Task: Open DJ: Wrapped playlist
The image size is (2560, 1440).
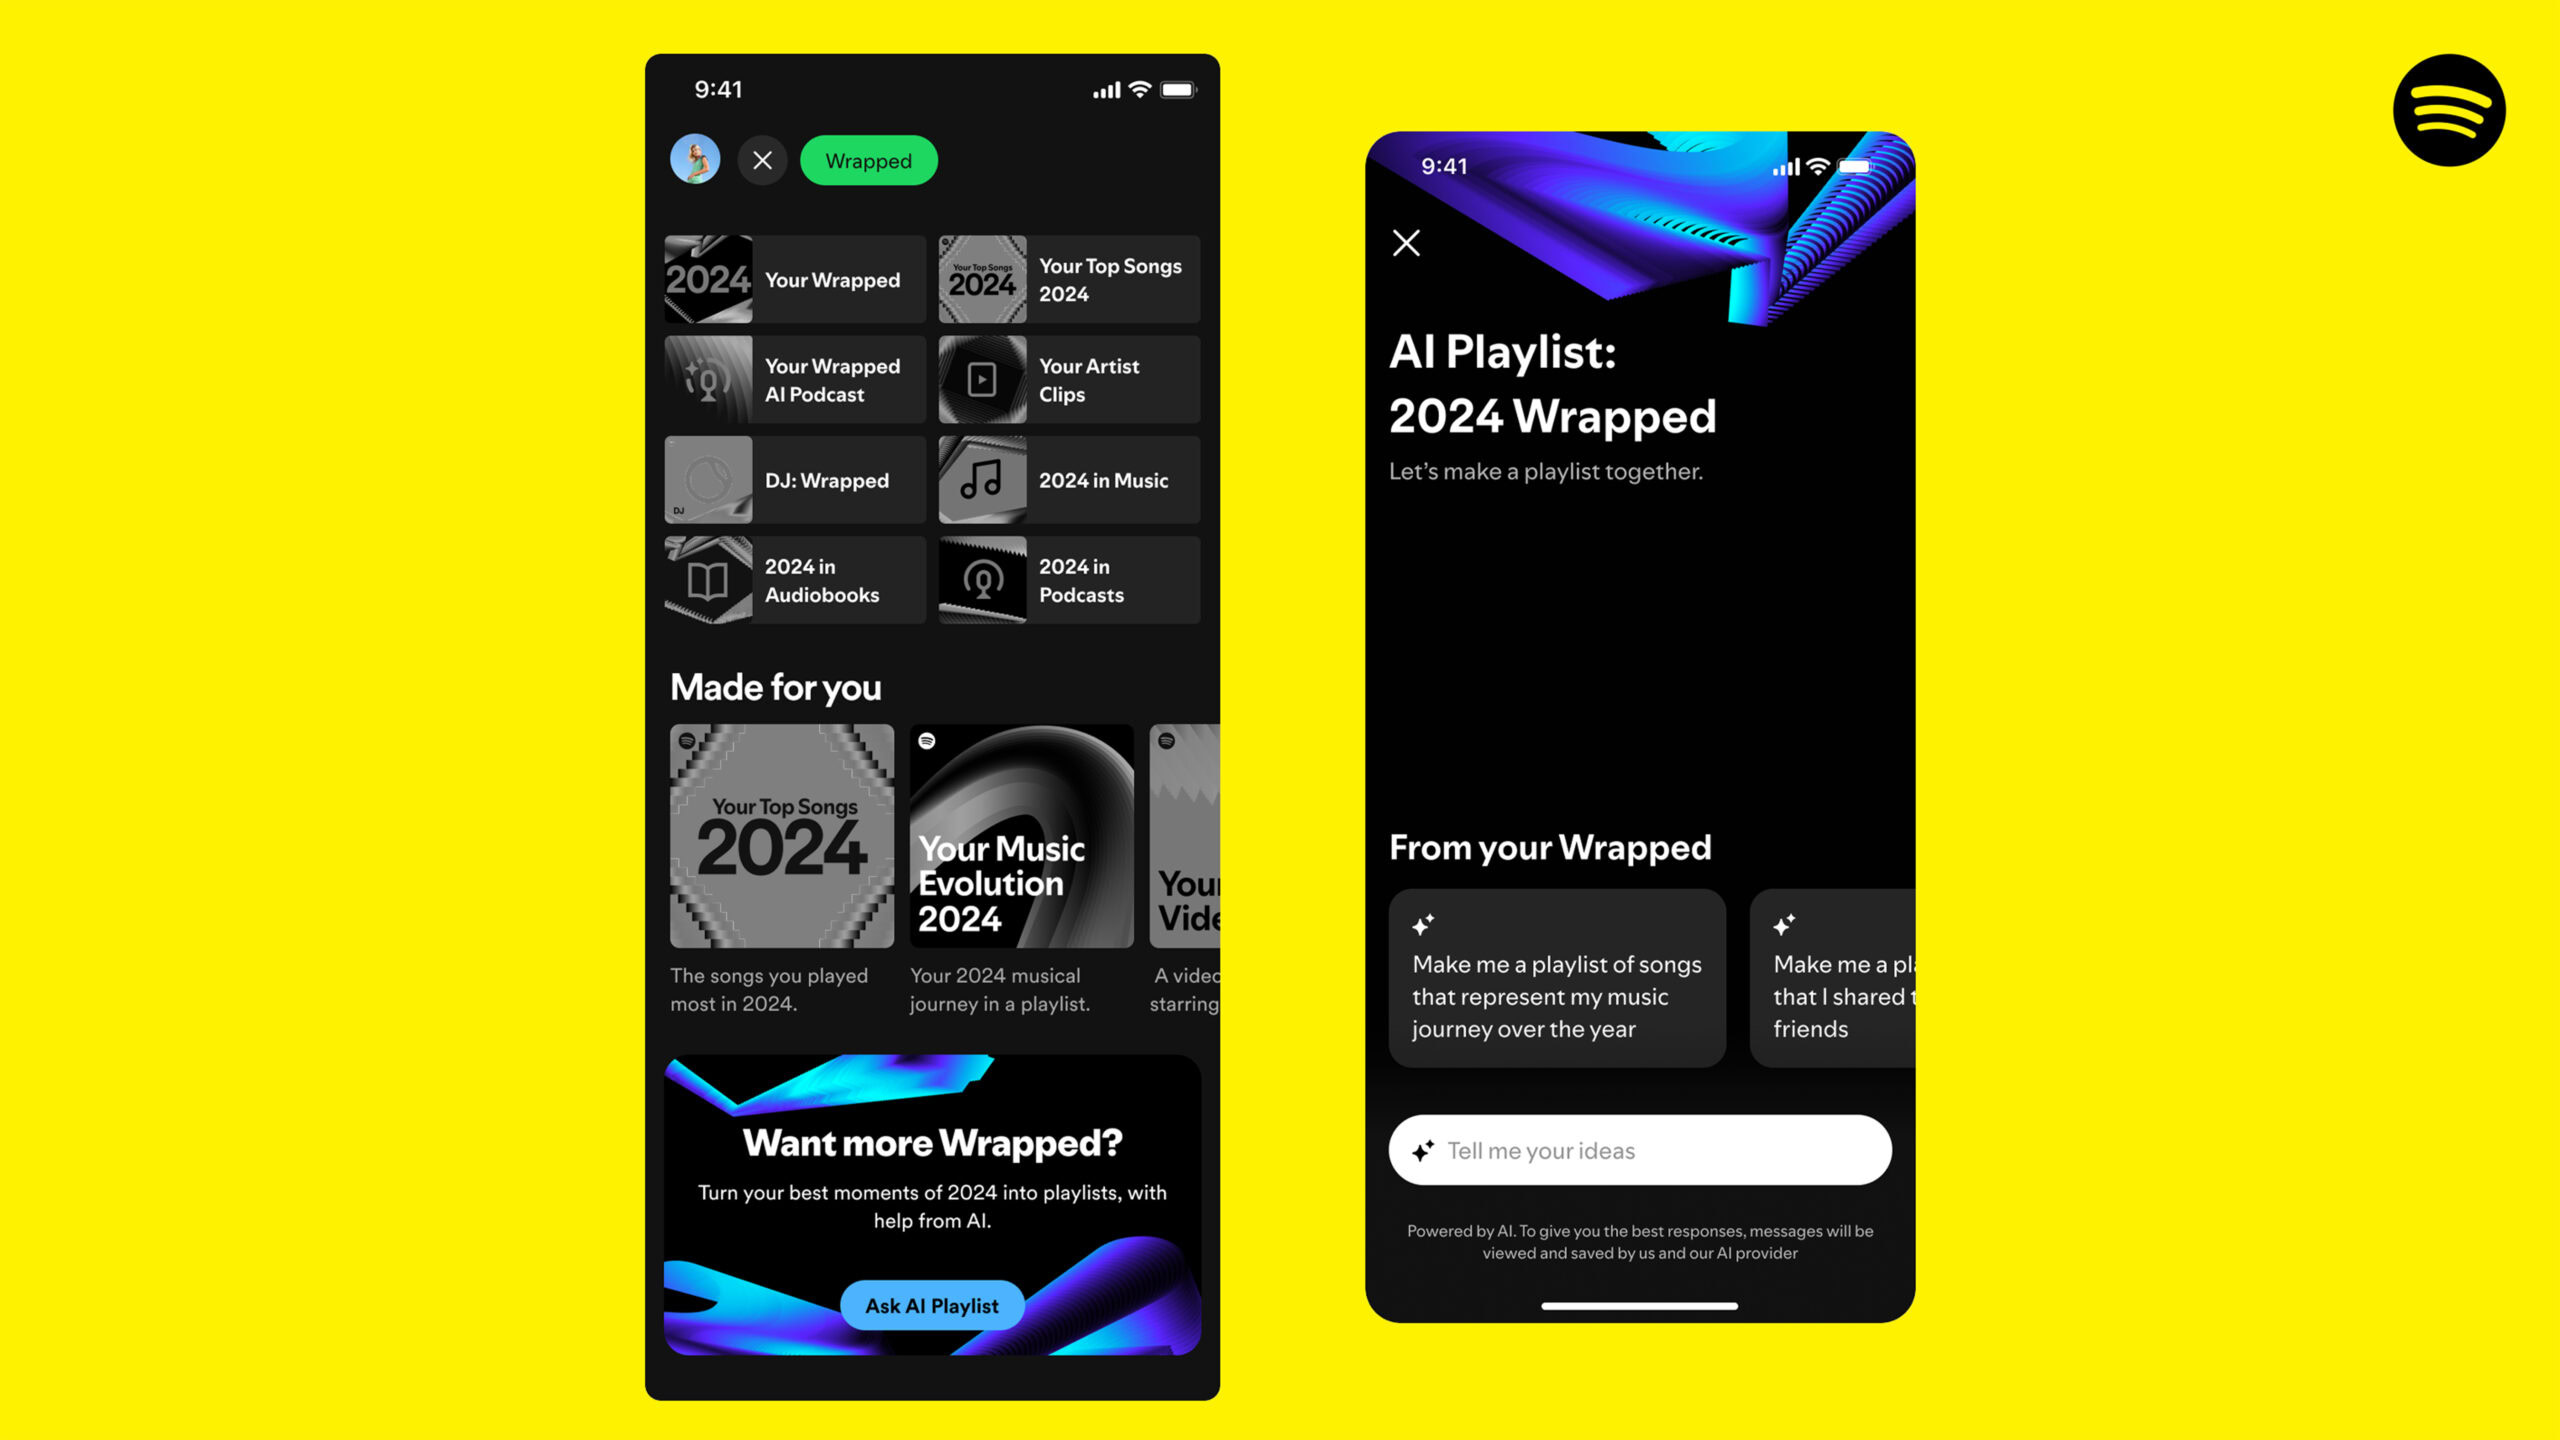Action: [793, 480]
